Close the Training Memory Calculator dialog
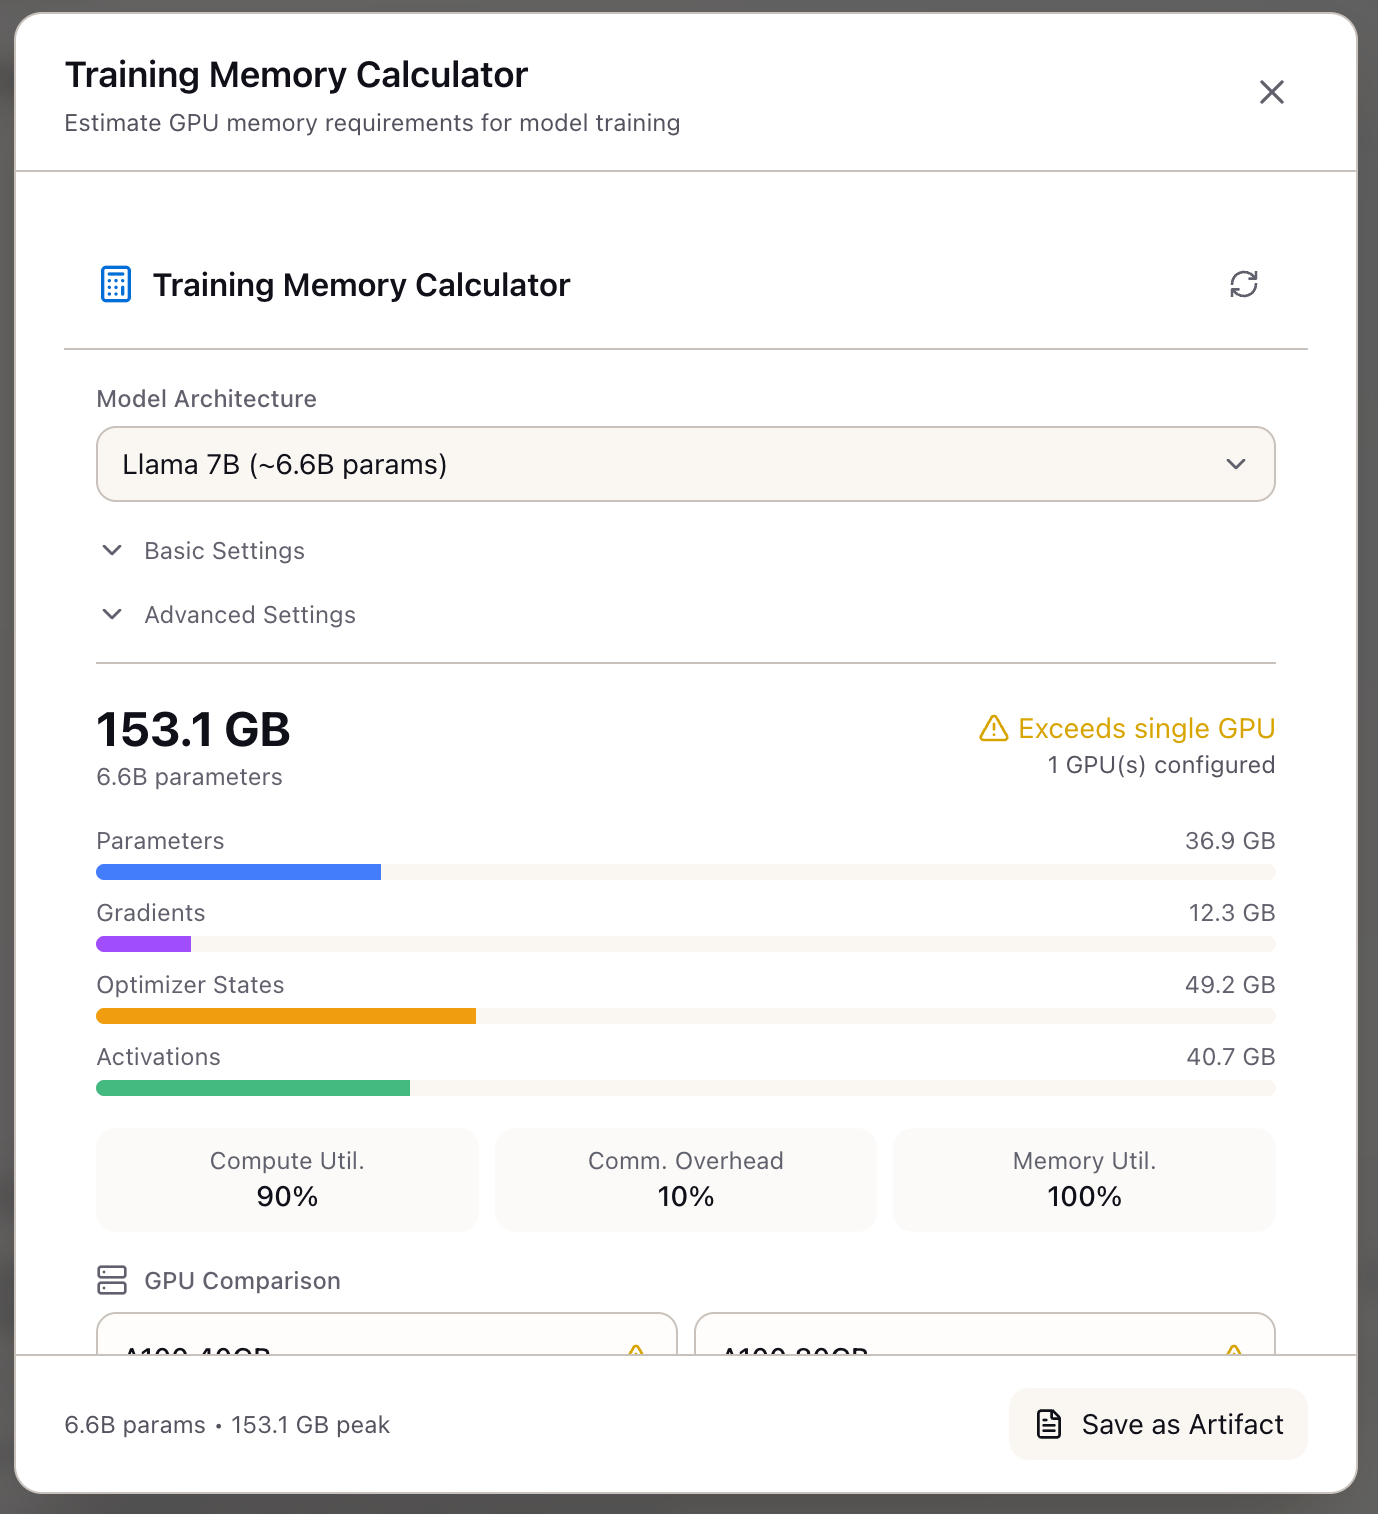Image resolution: width=1378 pixels, height=1514 pixels. pos(1271,91)
